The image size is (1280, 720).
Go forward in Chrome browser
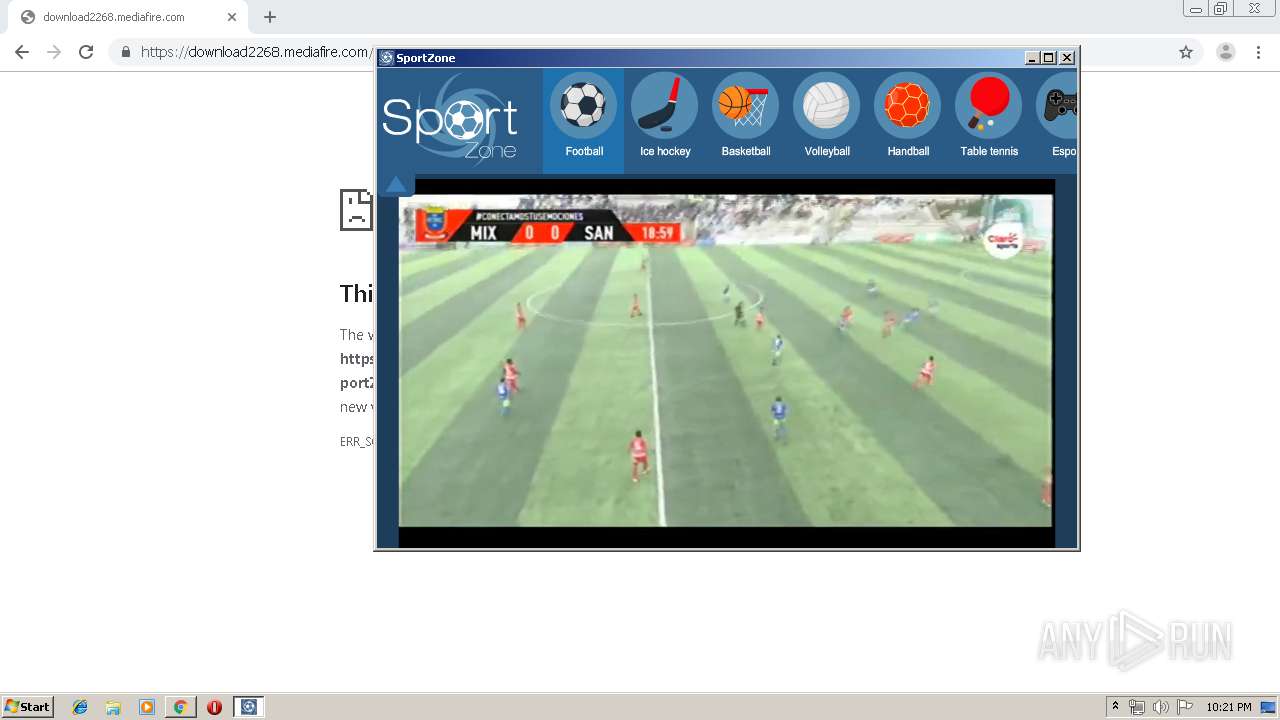click(54, 52)
